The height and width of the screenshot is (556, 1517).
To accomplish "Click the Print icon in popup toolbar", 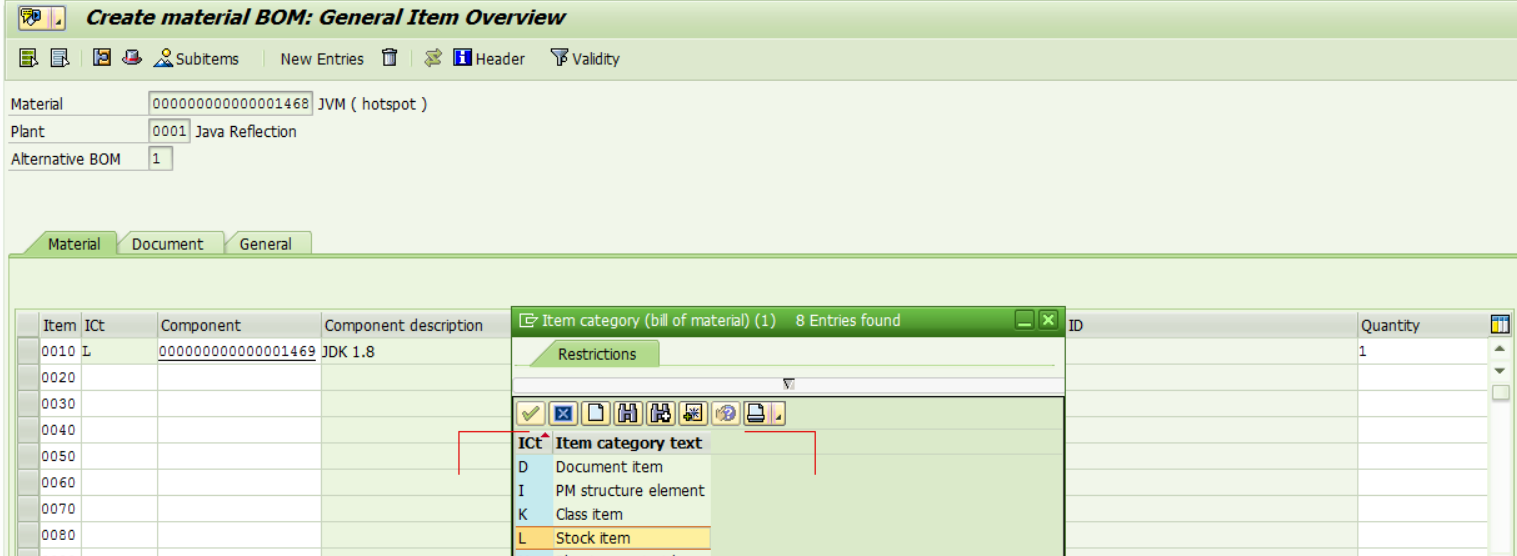I will [756, 413].
